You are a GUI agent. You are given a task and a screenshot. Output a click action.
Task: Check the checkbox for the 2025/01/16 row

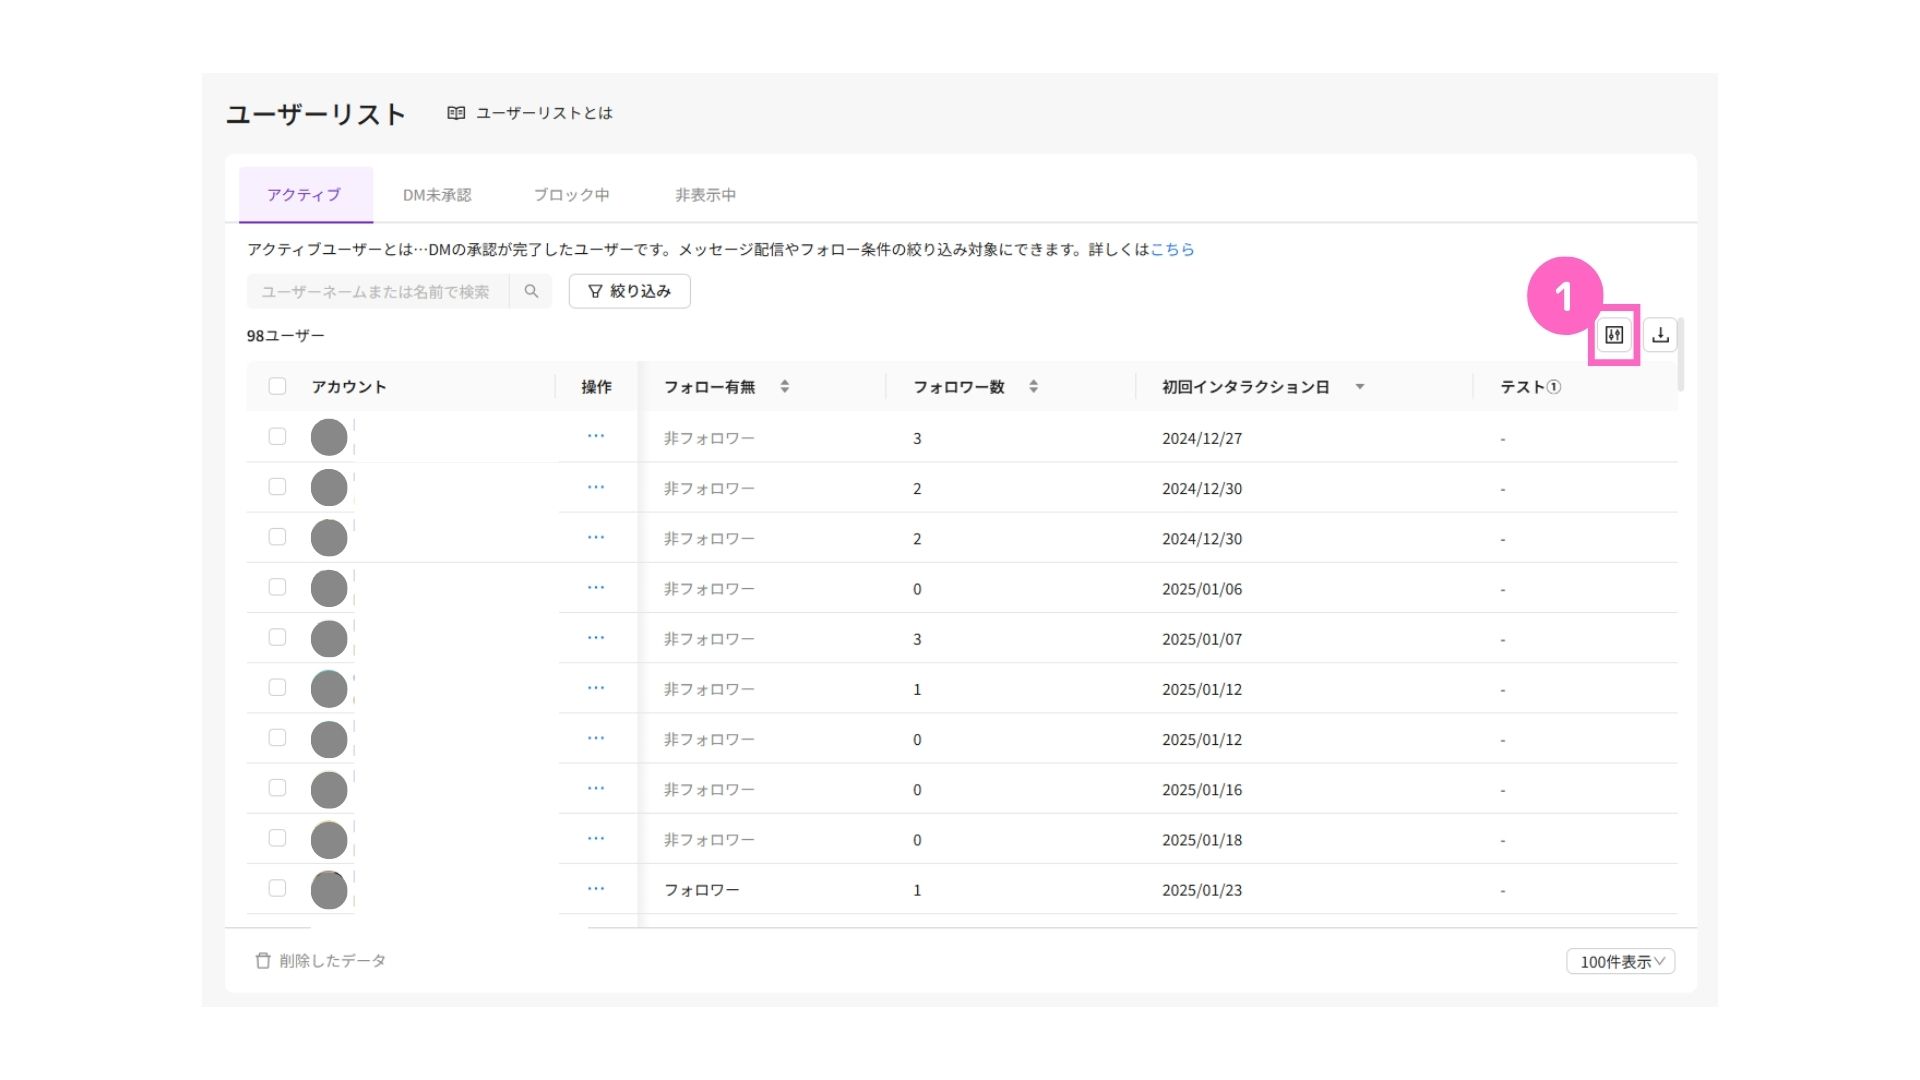(277, 788)
